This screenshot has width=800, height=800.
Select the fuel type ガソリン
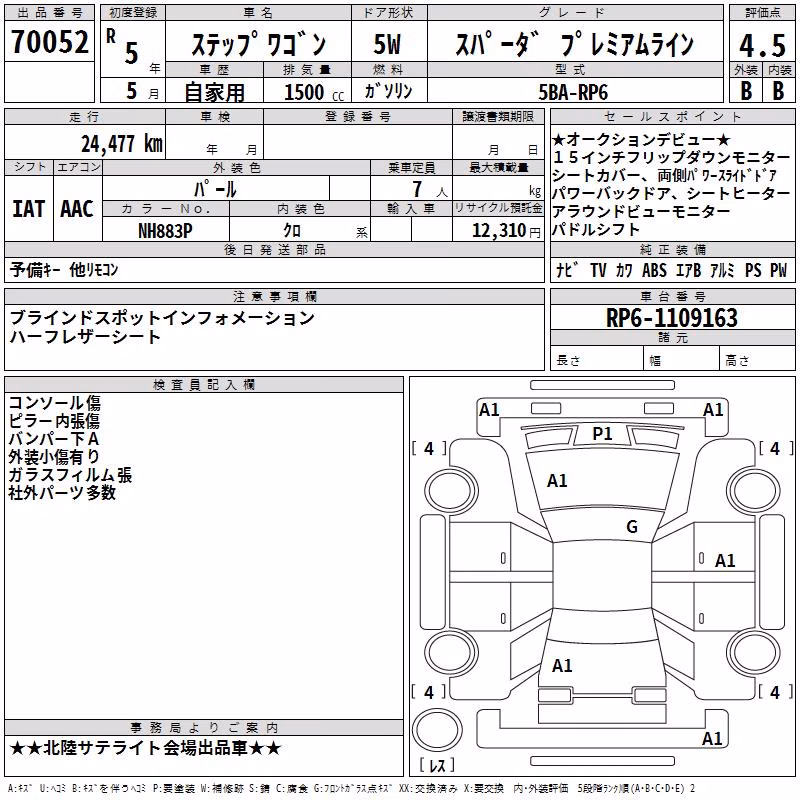tap(388, 91)
